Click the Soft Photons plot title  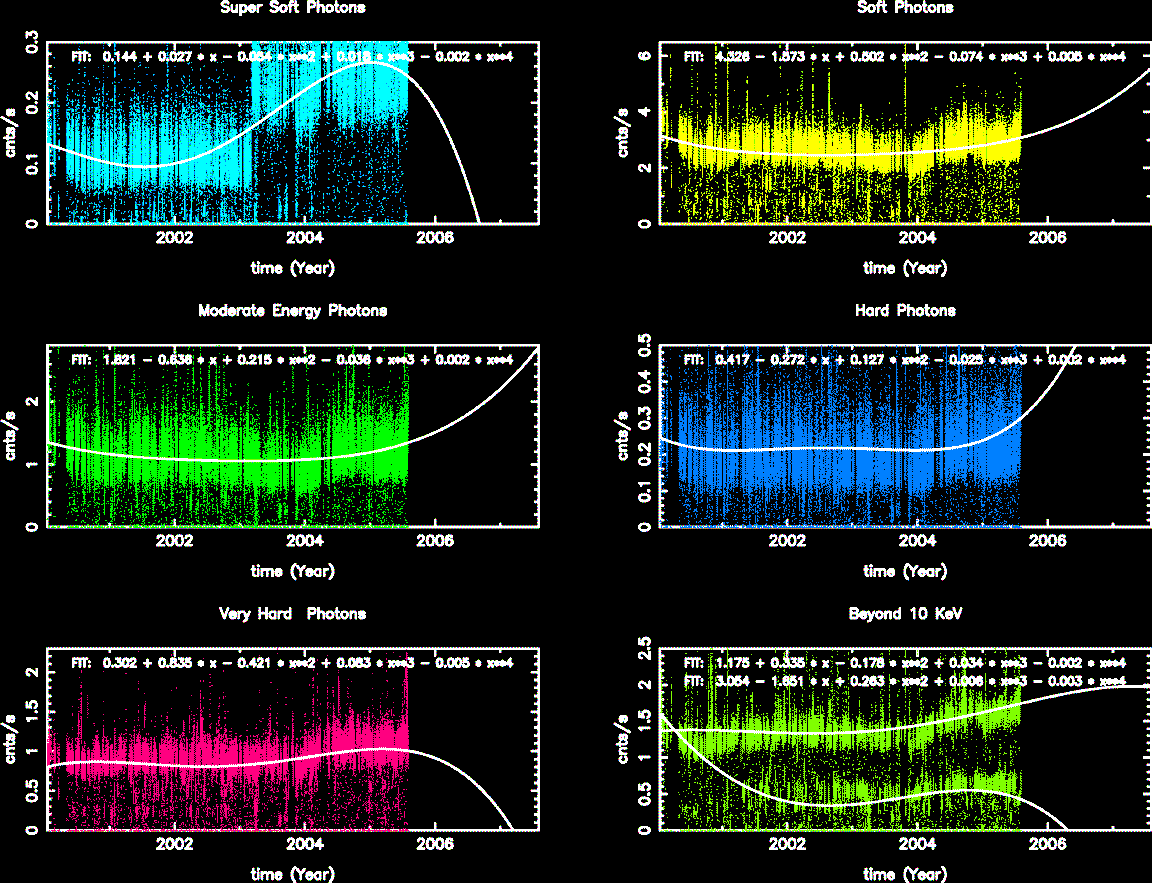pos(905,8)
